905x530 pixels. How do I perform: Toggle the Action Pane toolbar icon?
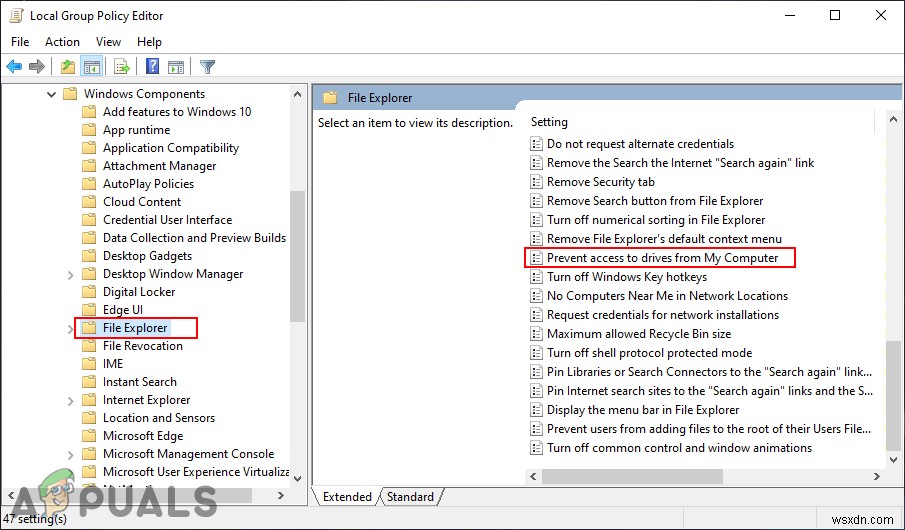click(176, 67)
